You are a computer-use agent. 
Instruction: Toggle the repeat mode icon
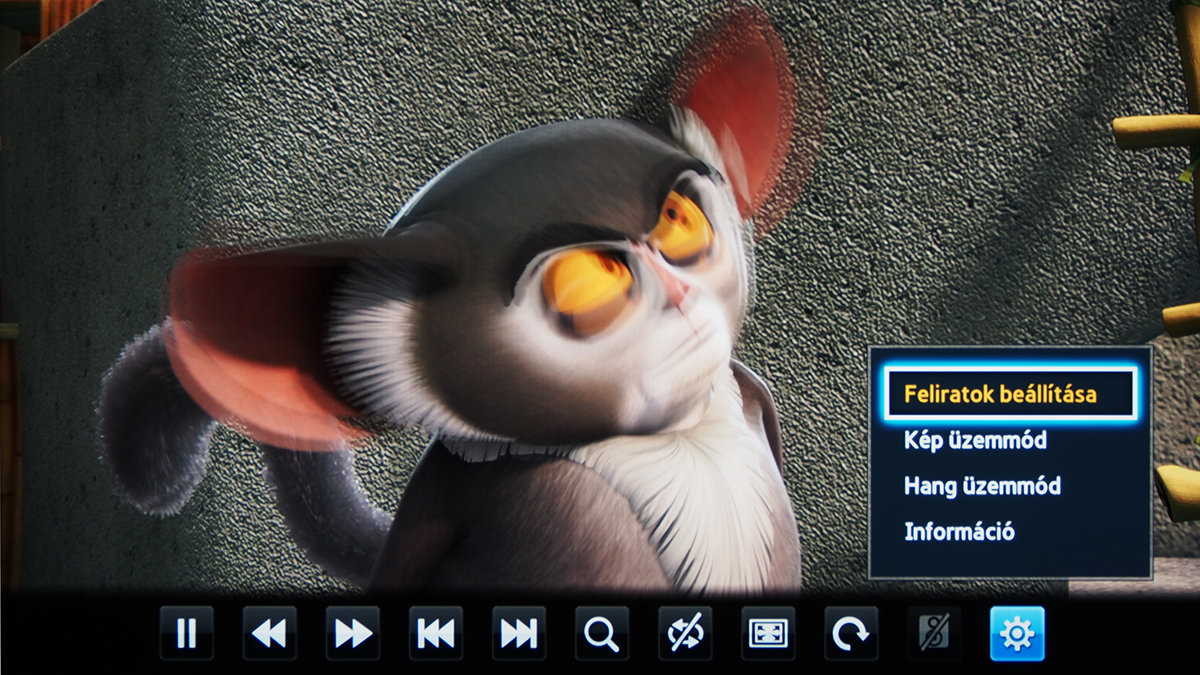pos(685,633)
